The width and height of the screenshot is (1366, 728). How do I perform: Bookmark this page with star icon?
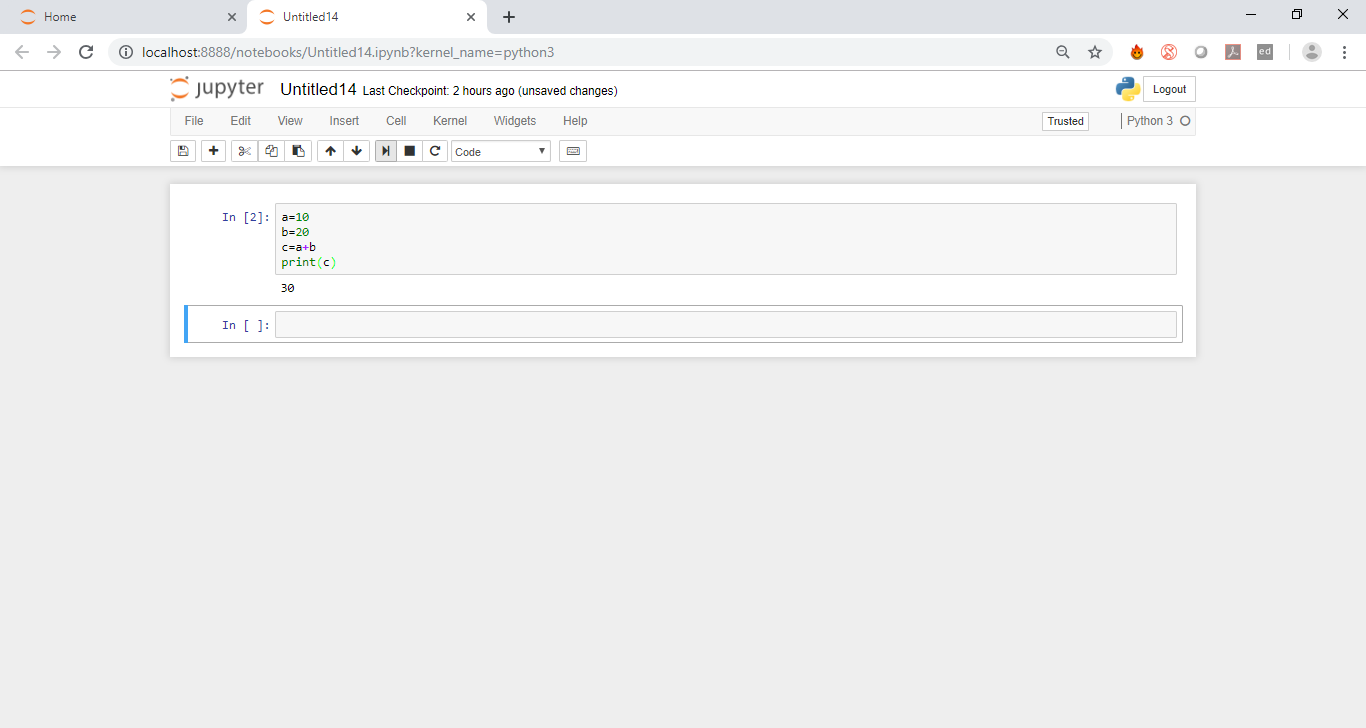tap(1095, 52)
